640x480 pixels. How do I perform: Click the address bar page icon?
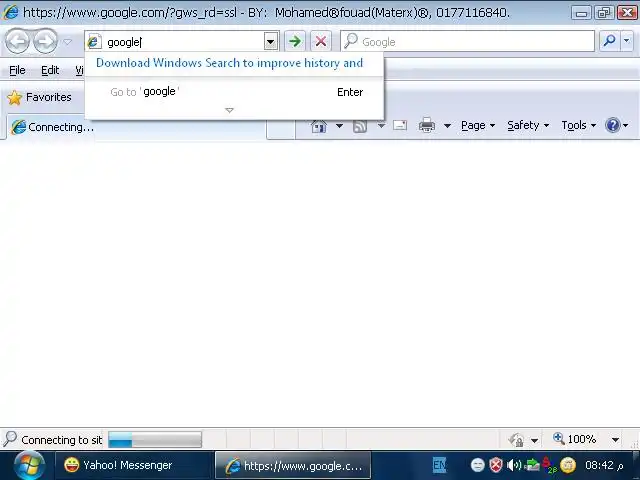tap(94, 41)
